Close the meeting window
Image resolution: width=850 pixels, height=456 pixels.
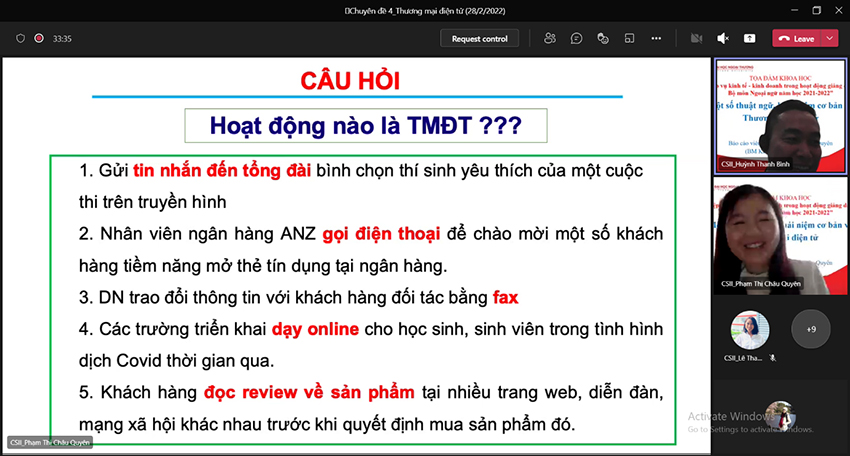click(x=839, y=10)
